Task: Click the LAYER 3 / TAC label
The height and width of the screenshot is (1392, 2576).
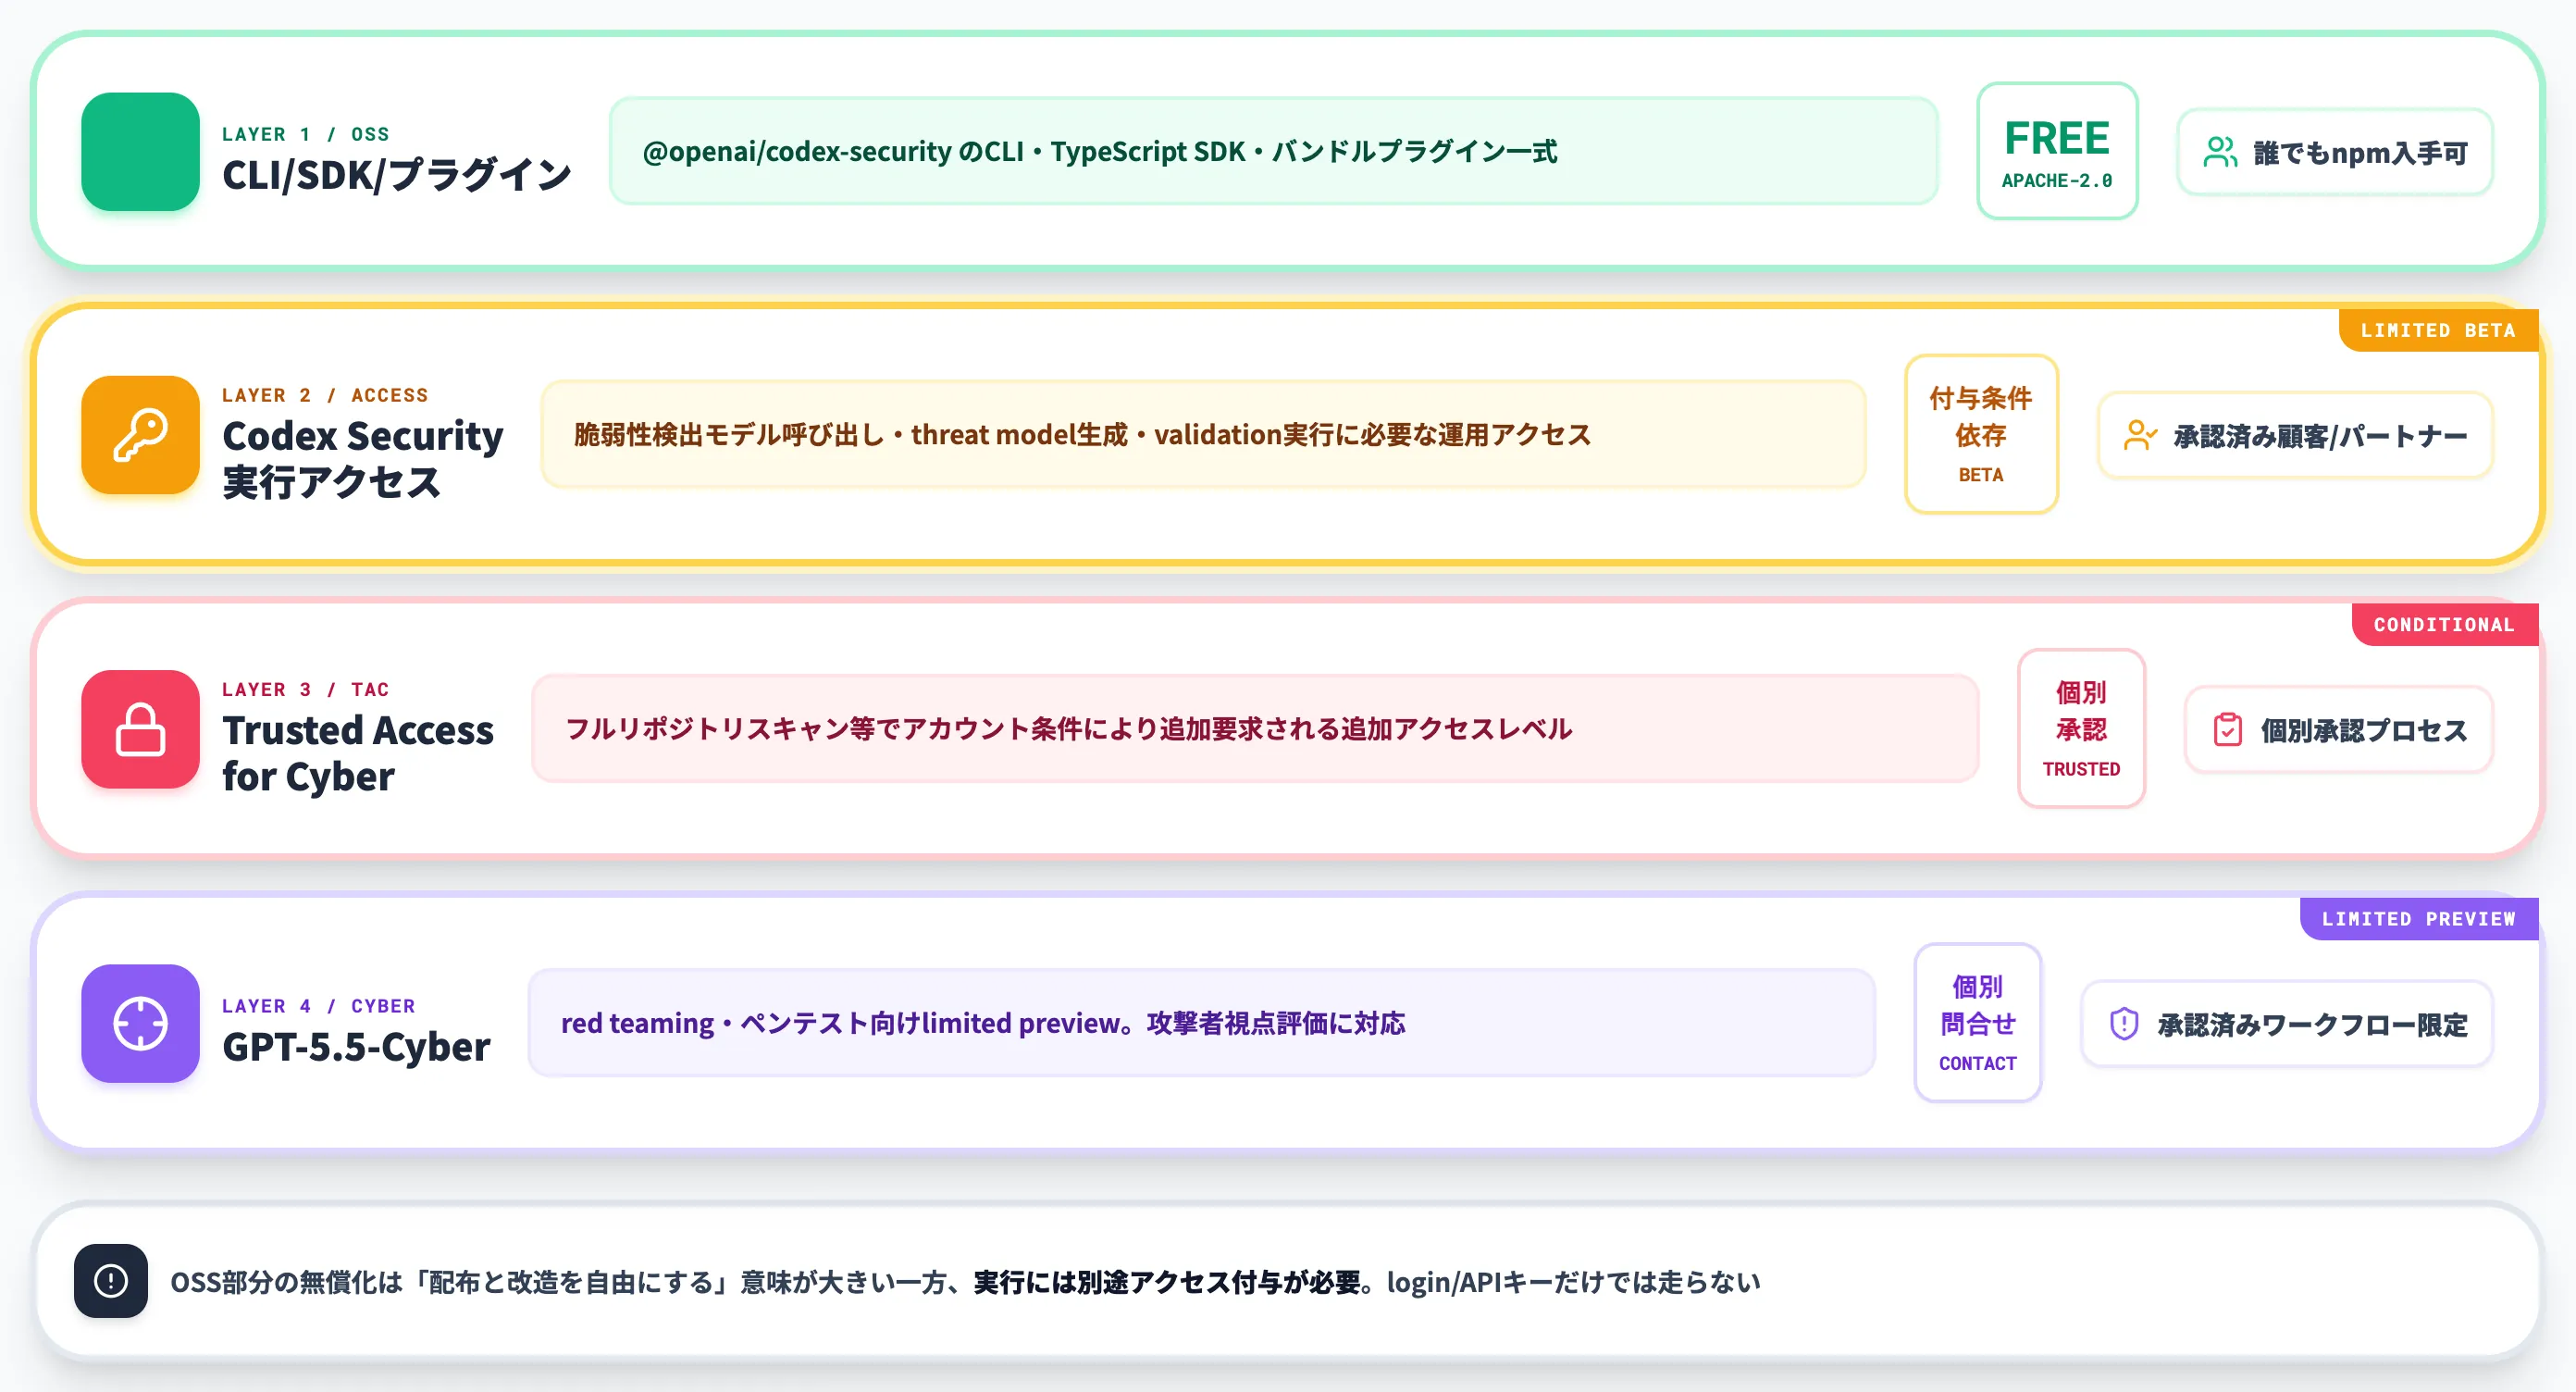Action: (x=306, y=689)
